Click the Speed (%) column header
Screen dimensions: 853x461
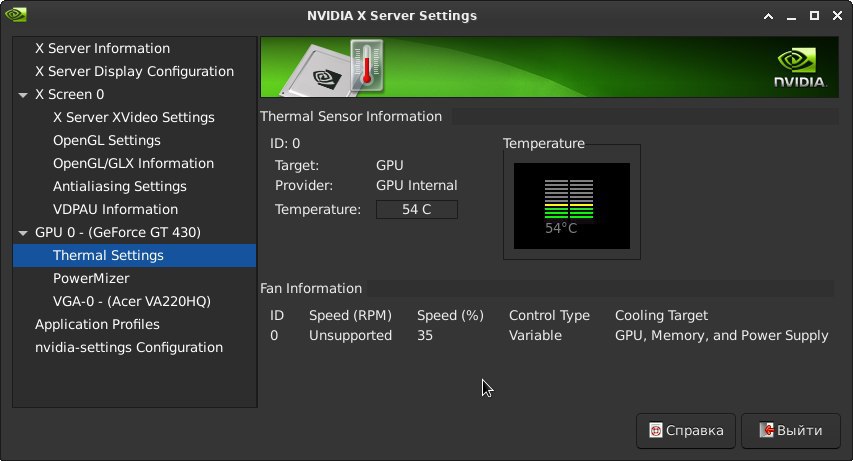pos(450,316)
